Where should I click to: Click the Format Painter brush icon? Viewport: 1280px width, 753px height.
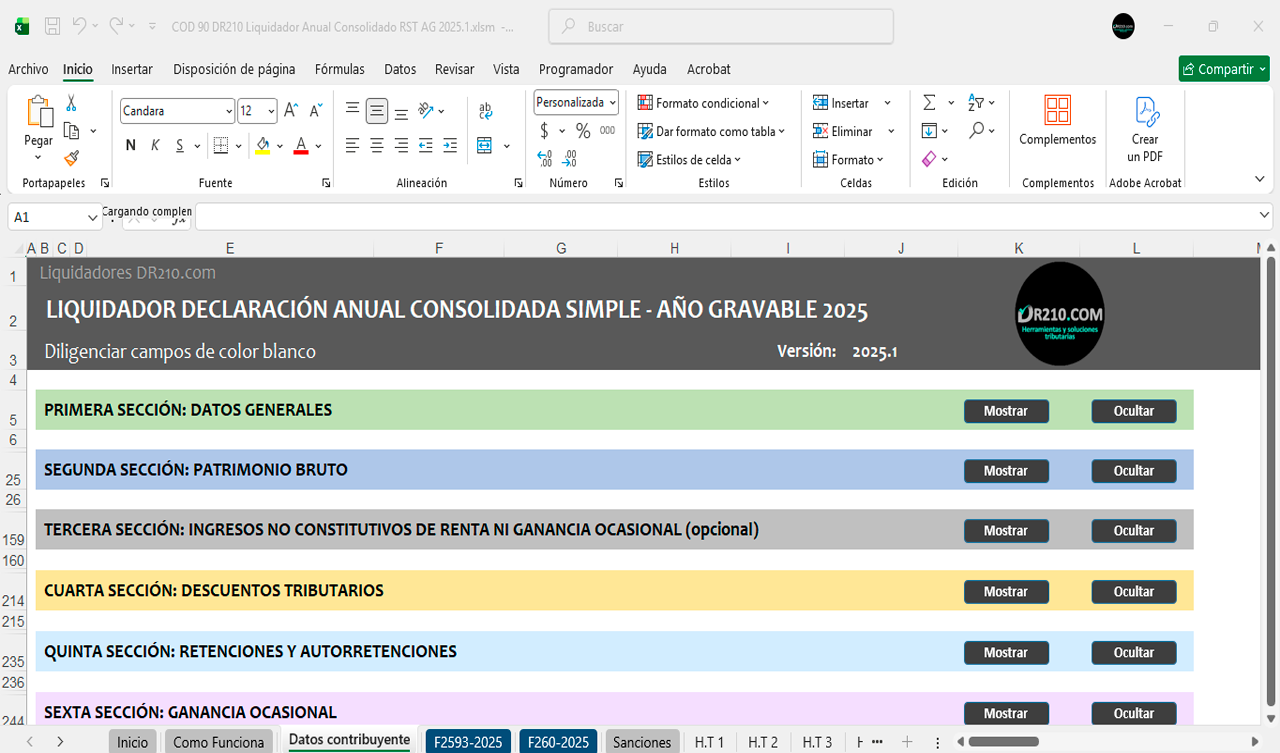(71, 158)
